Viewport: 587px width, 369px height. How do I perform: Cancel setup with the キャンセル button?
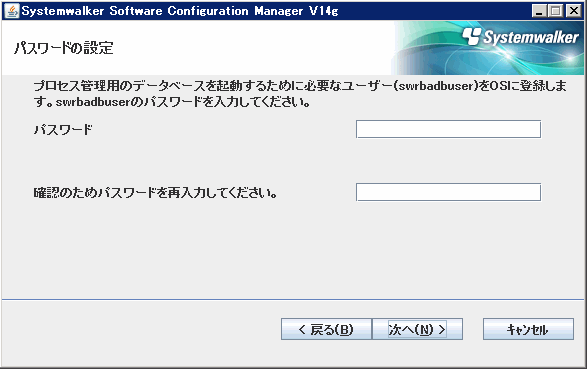coord(528,329)
